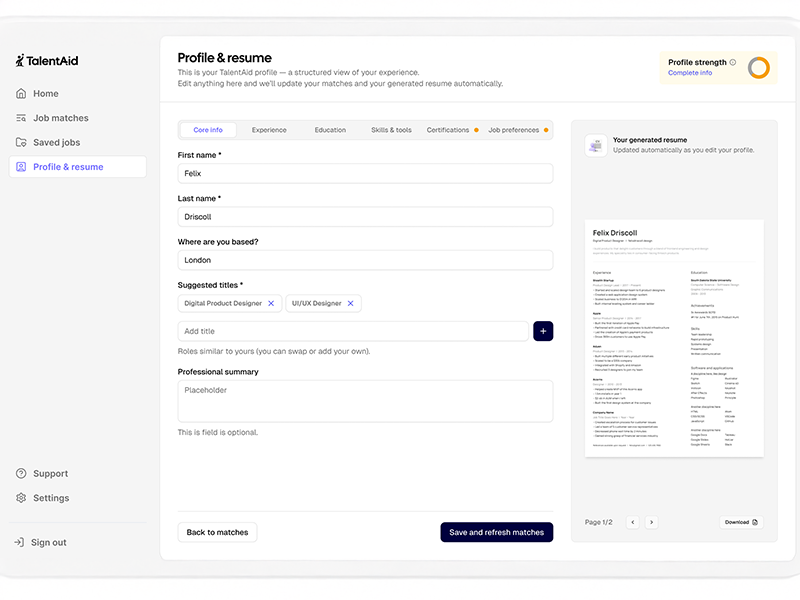Switch to the Certifications tab
Image resolution: width=800 pixels, height=600 pixels.
point(452,130)
